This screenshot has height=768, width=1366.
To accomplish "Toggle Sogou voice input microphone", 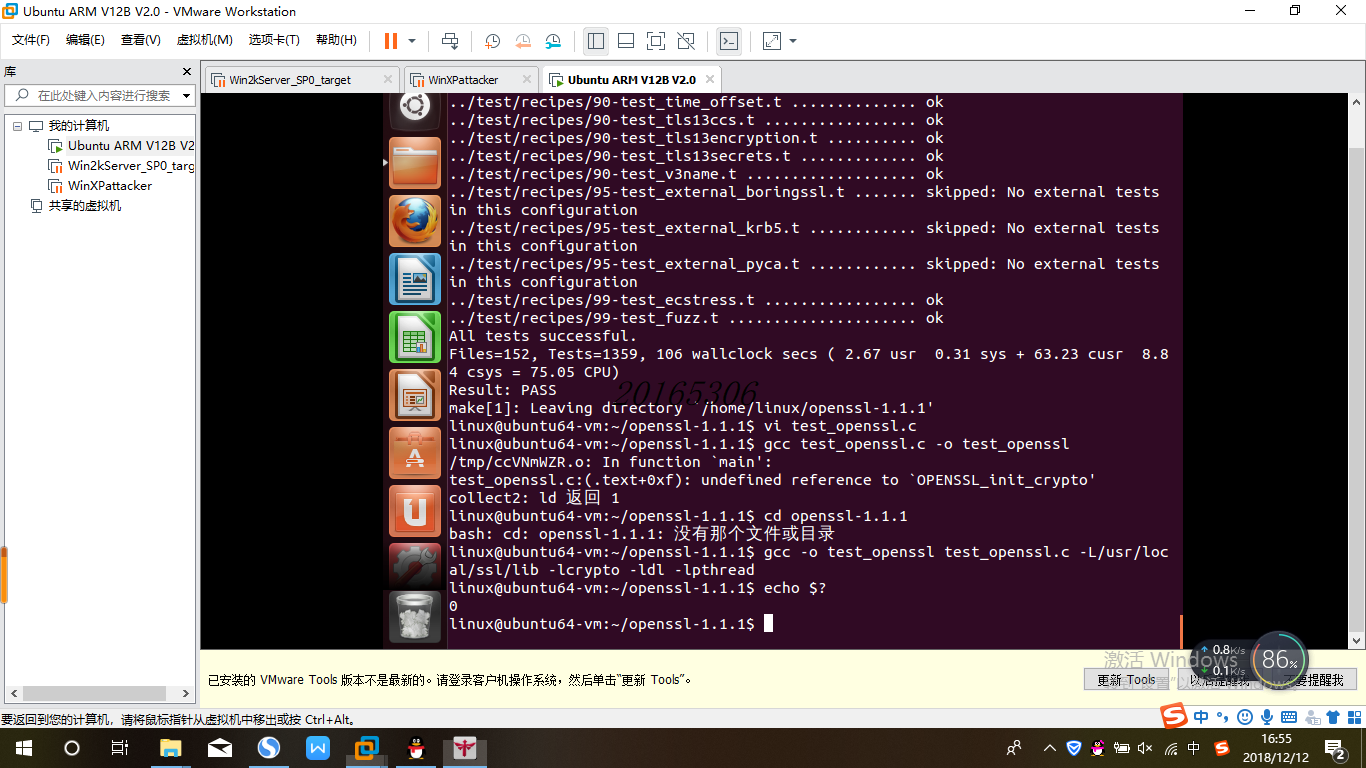I will pyautogui.click(x=1267, y=717).
